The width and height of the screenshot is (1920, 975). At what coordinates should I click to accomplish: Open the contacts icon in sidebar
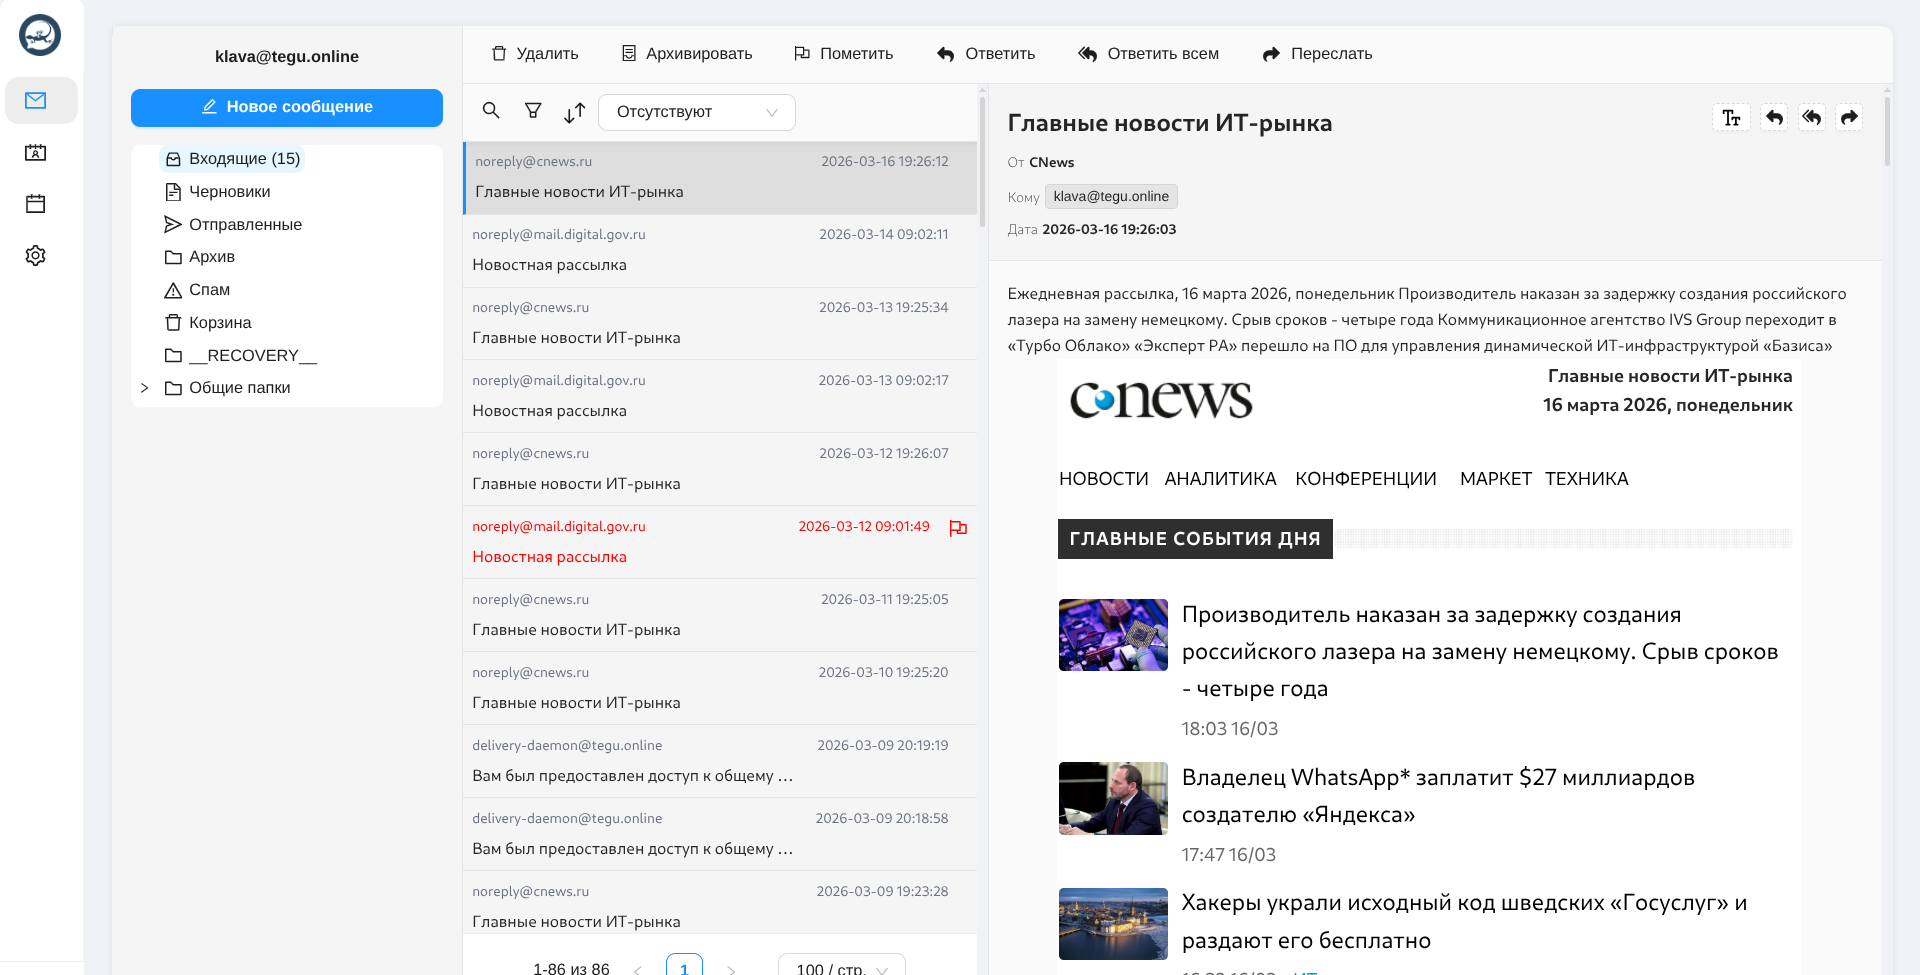(36, 153)
